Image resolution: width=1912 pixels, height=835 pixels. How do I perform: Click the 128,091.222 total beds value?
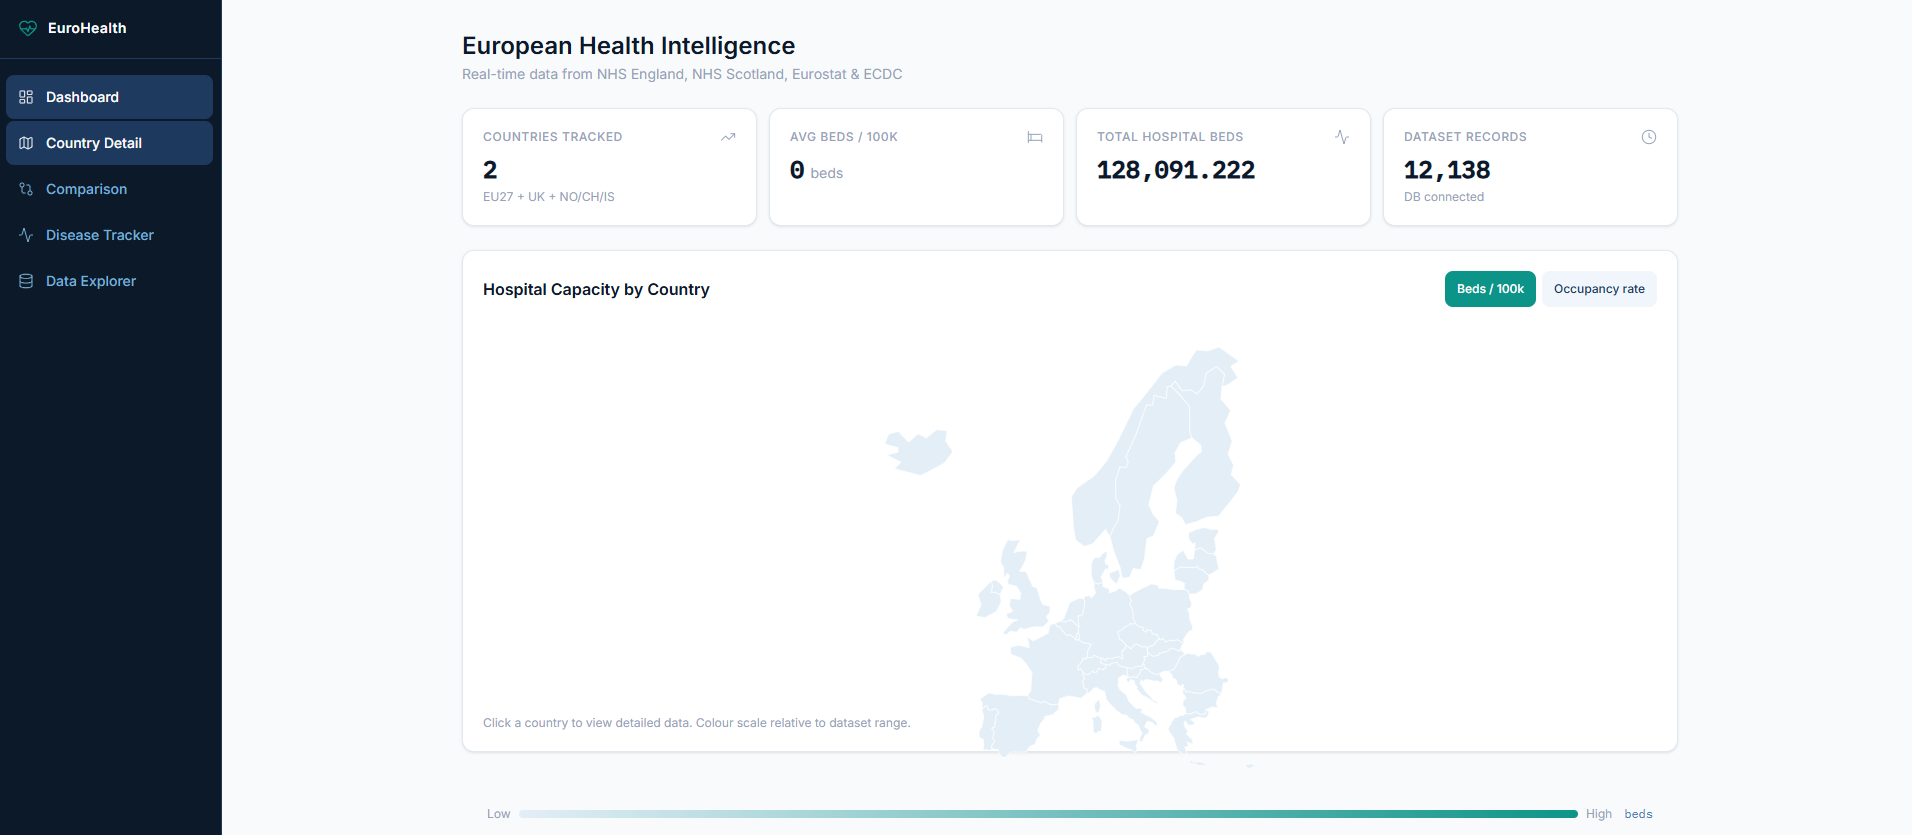1176,170
